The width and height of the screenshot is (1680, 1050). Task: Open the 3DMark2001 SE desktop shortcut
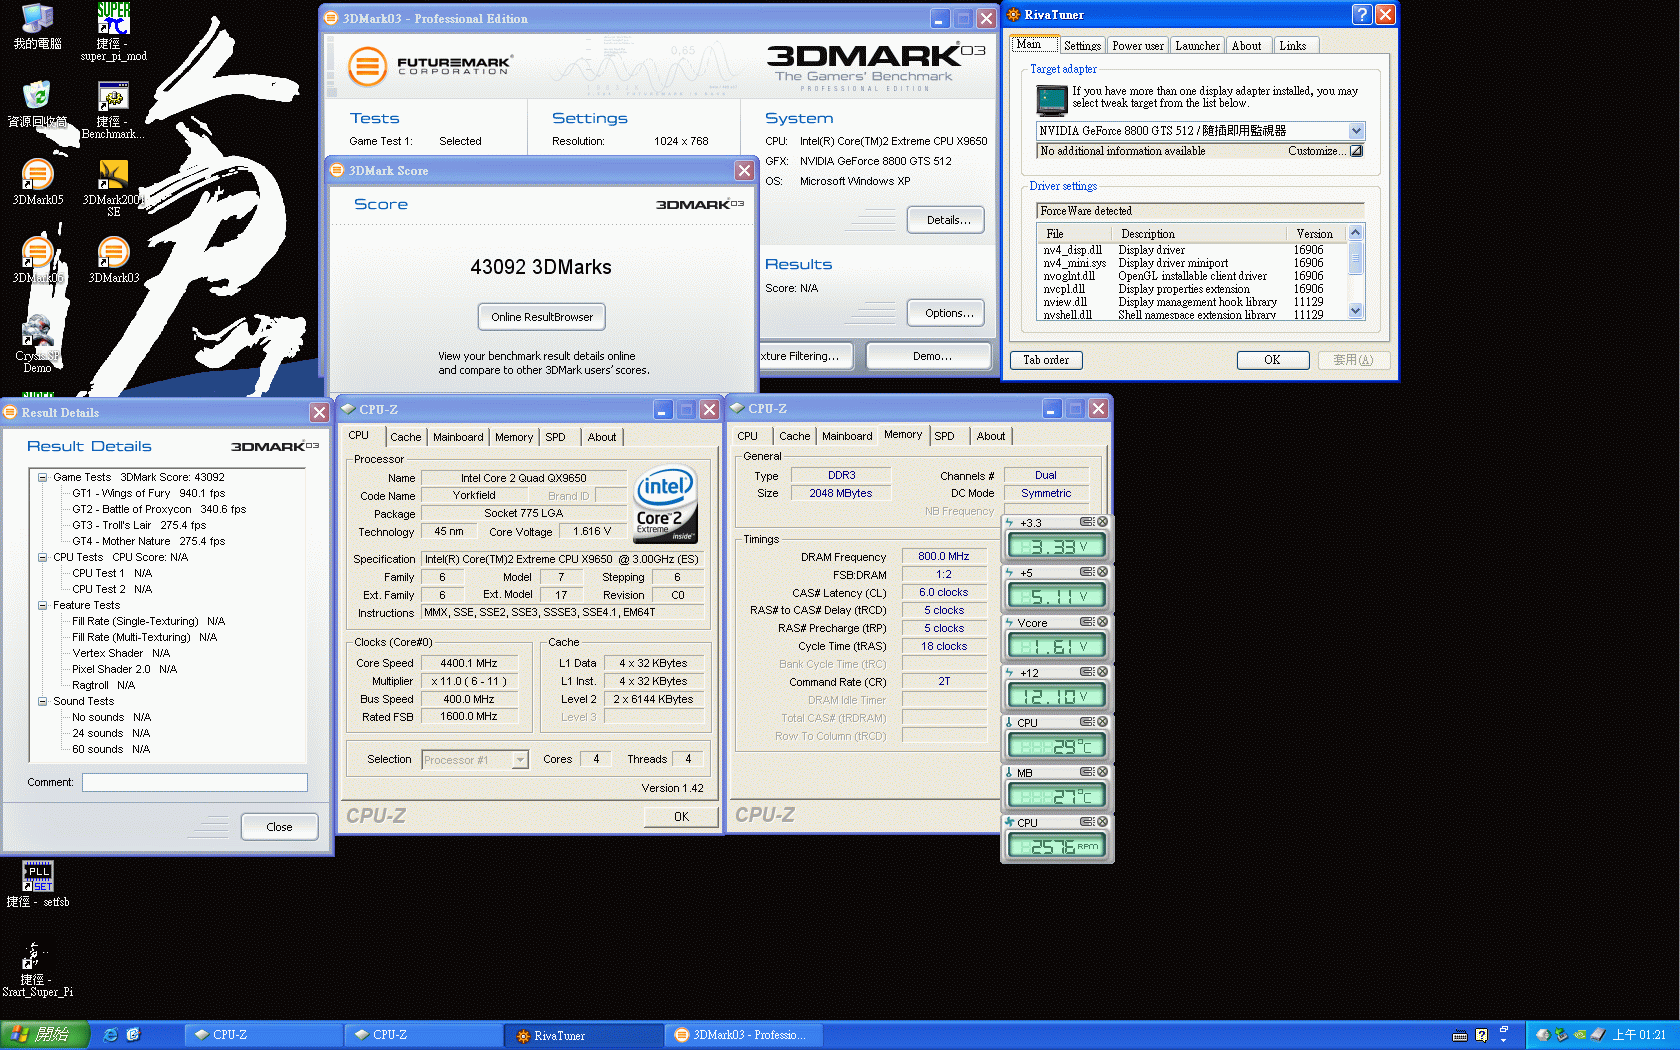(x=113, y=187)
